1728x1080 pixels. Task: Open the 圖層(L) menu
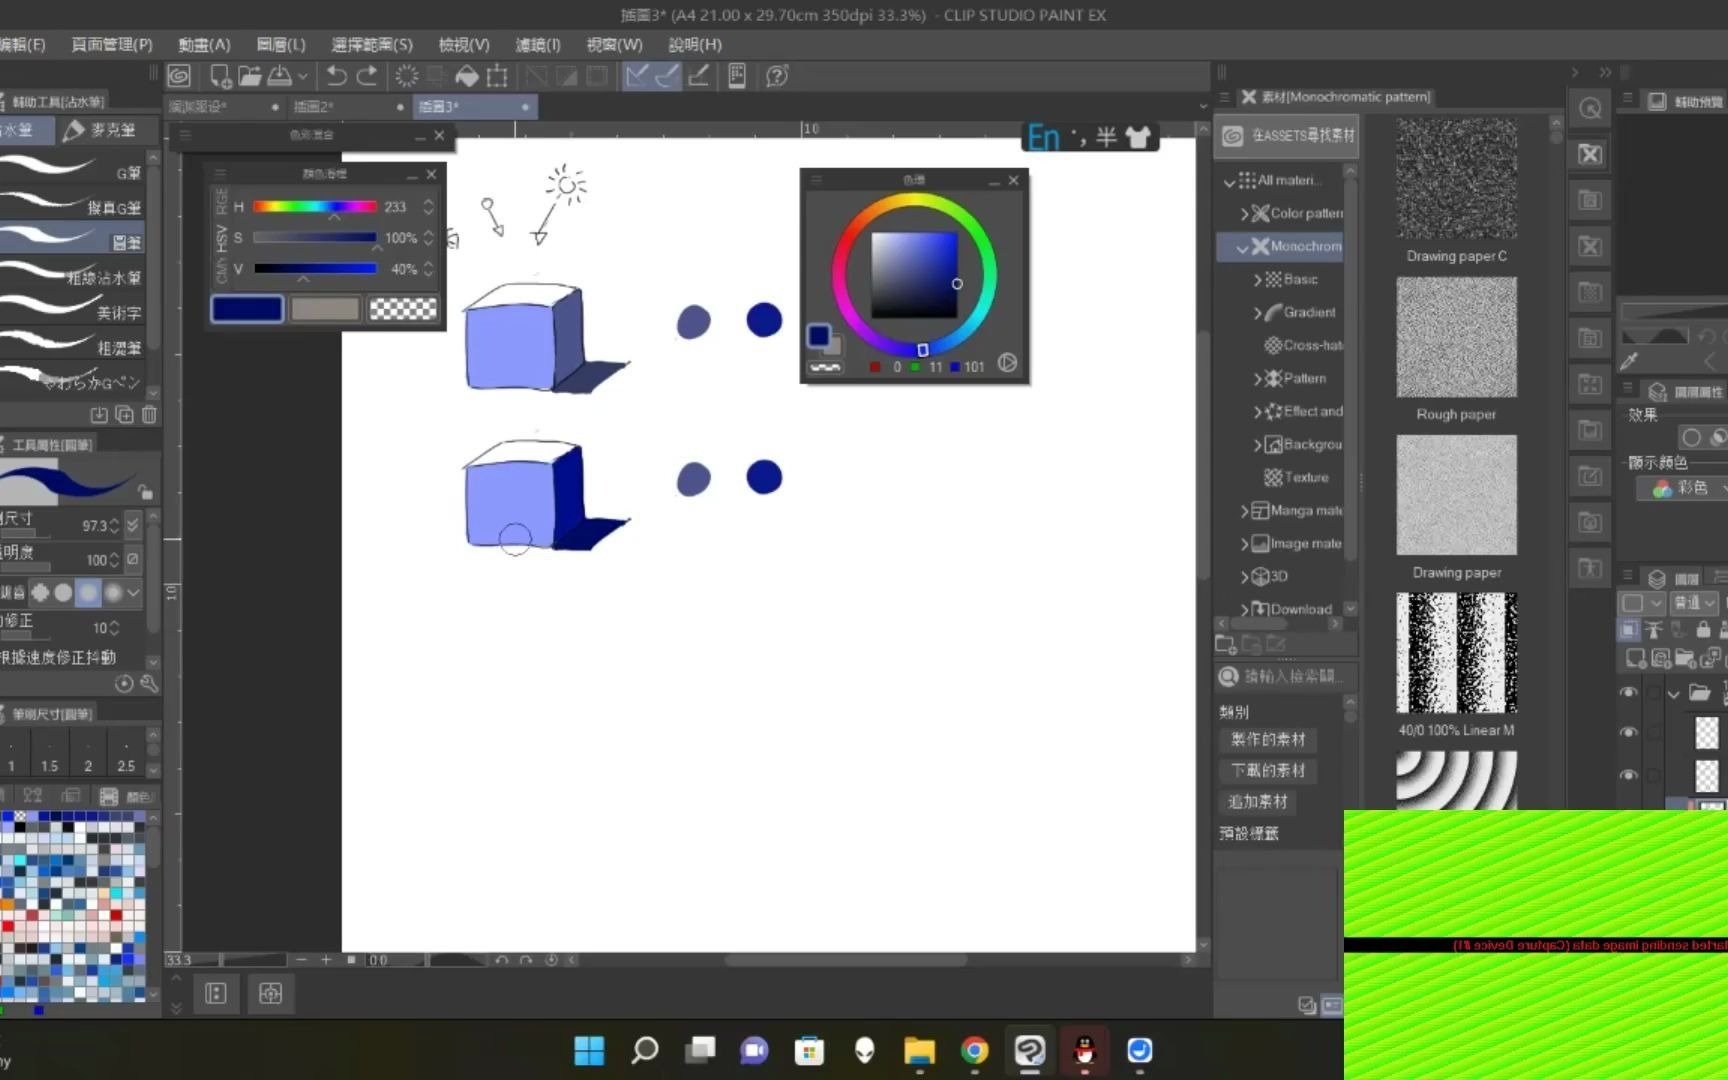(280, 44)
